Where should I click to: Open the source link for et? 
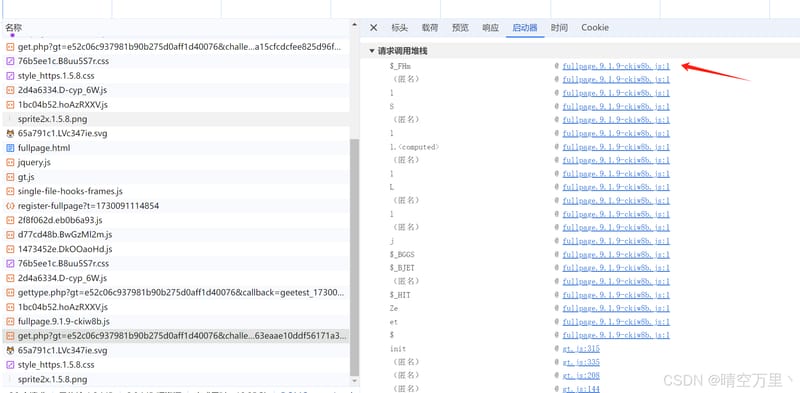tap(616, 322)
